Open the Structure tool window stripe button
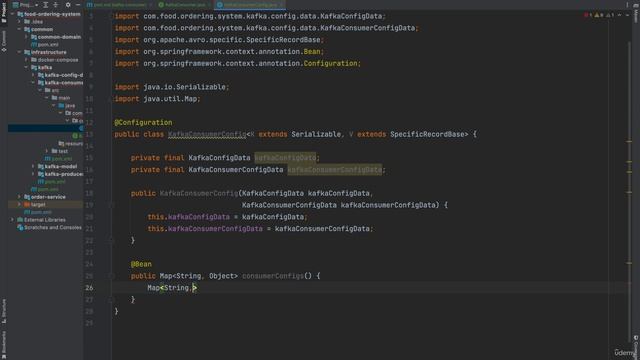Image resolution: width=640 pixels, height=360 pixels. [4, 311]
